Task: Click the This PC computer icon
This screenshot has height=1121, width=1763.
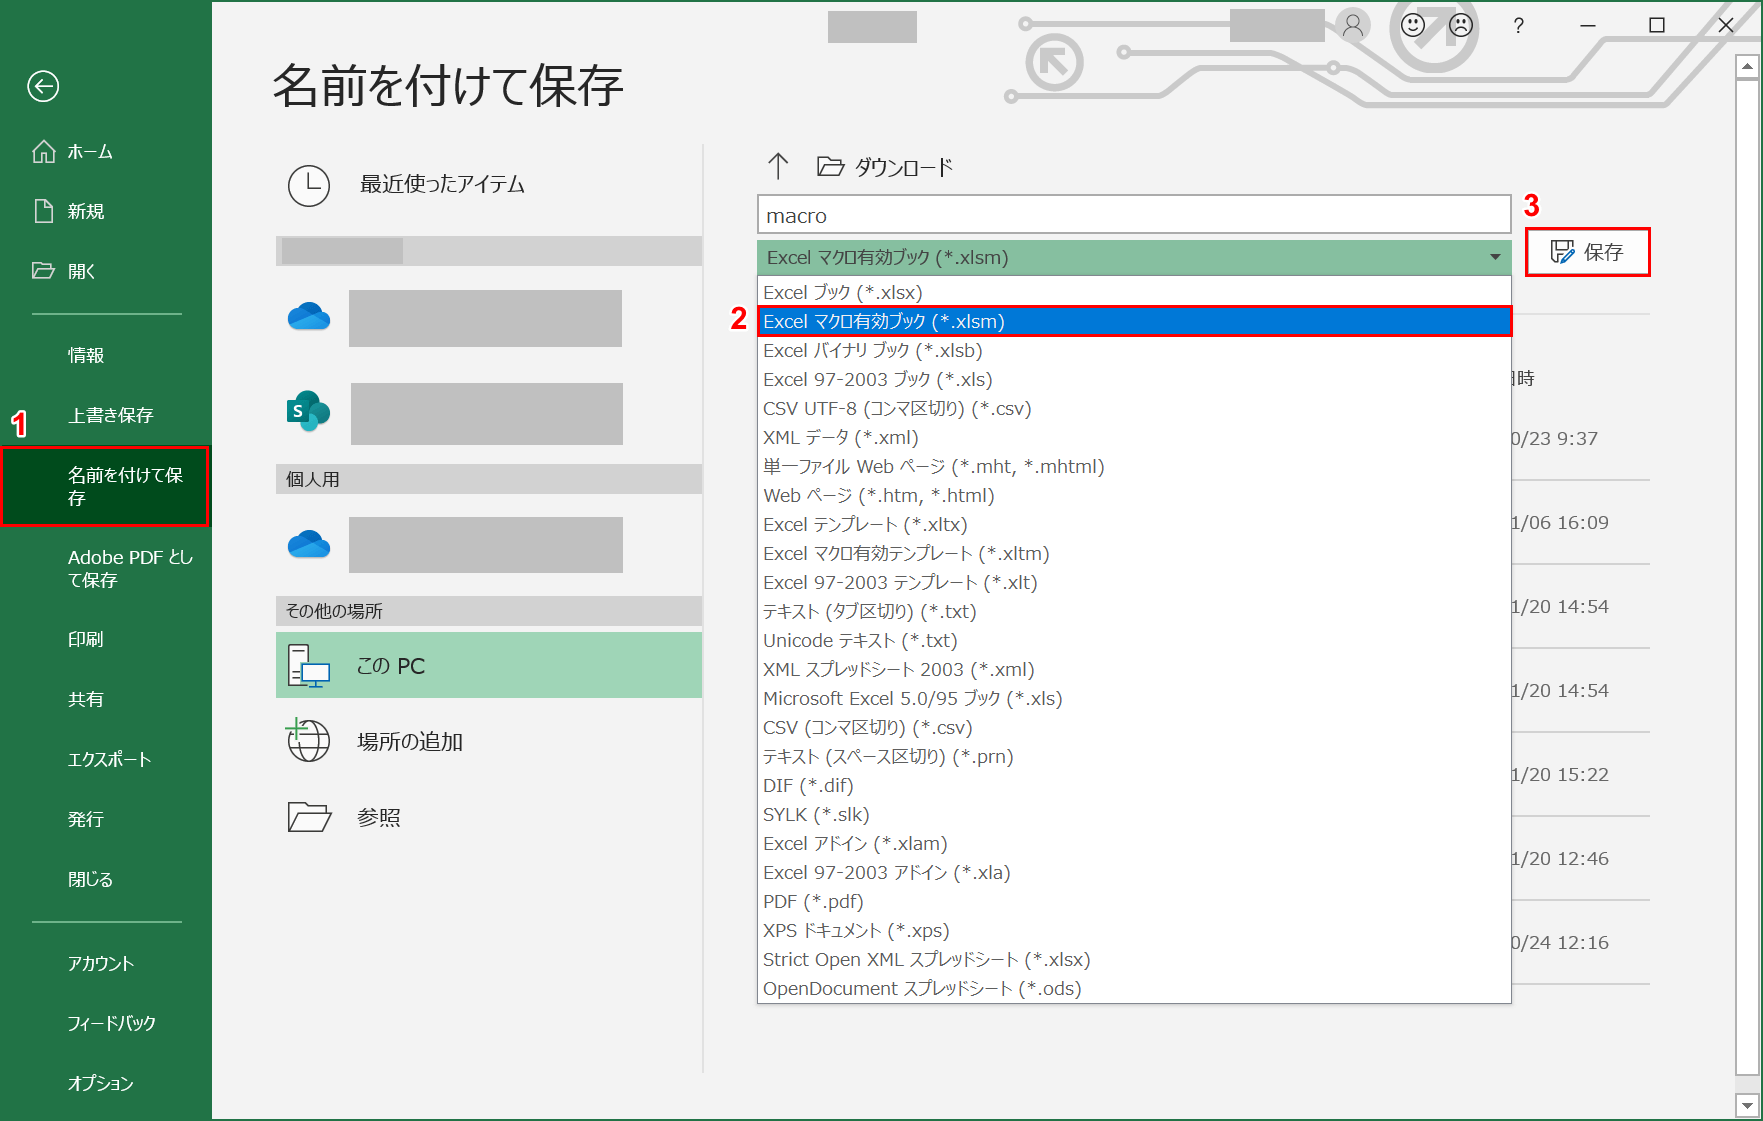Action: pyautogui.click(x=309, y=665)
